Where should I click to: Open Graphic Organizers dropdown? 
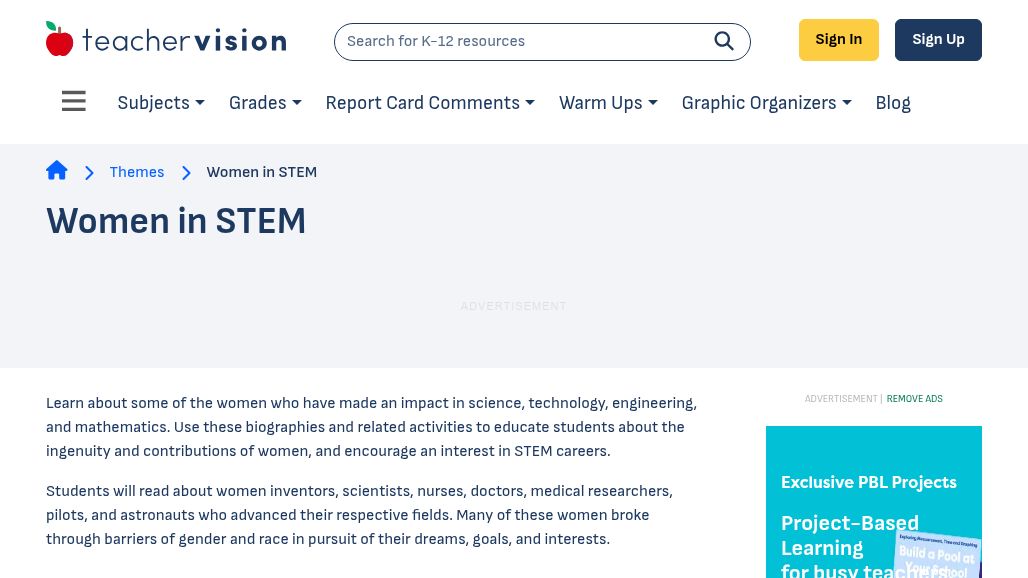pos(766,103)
